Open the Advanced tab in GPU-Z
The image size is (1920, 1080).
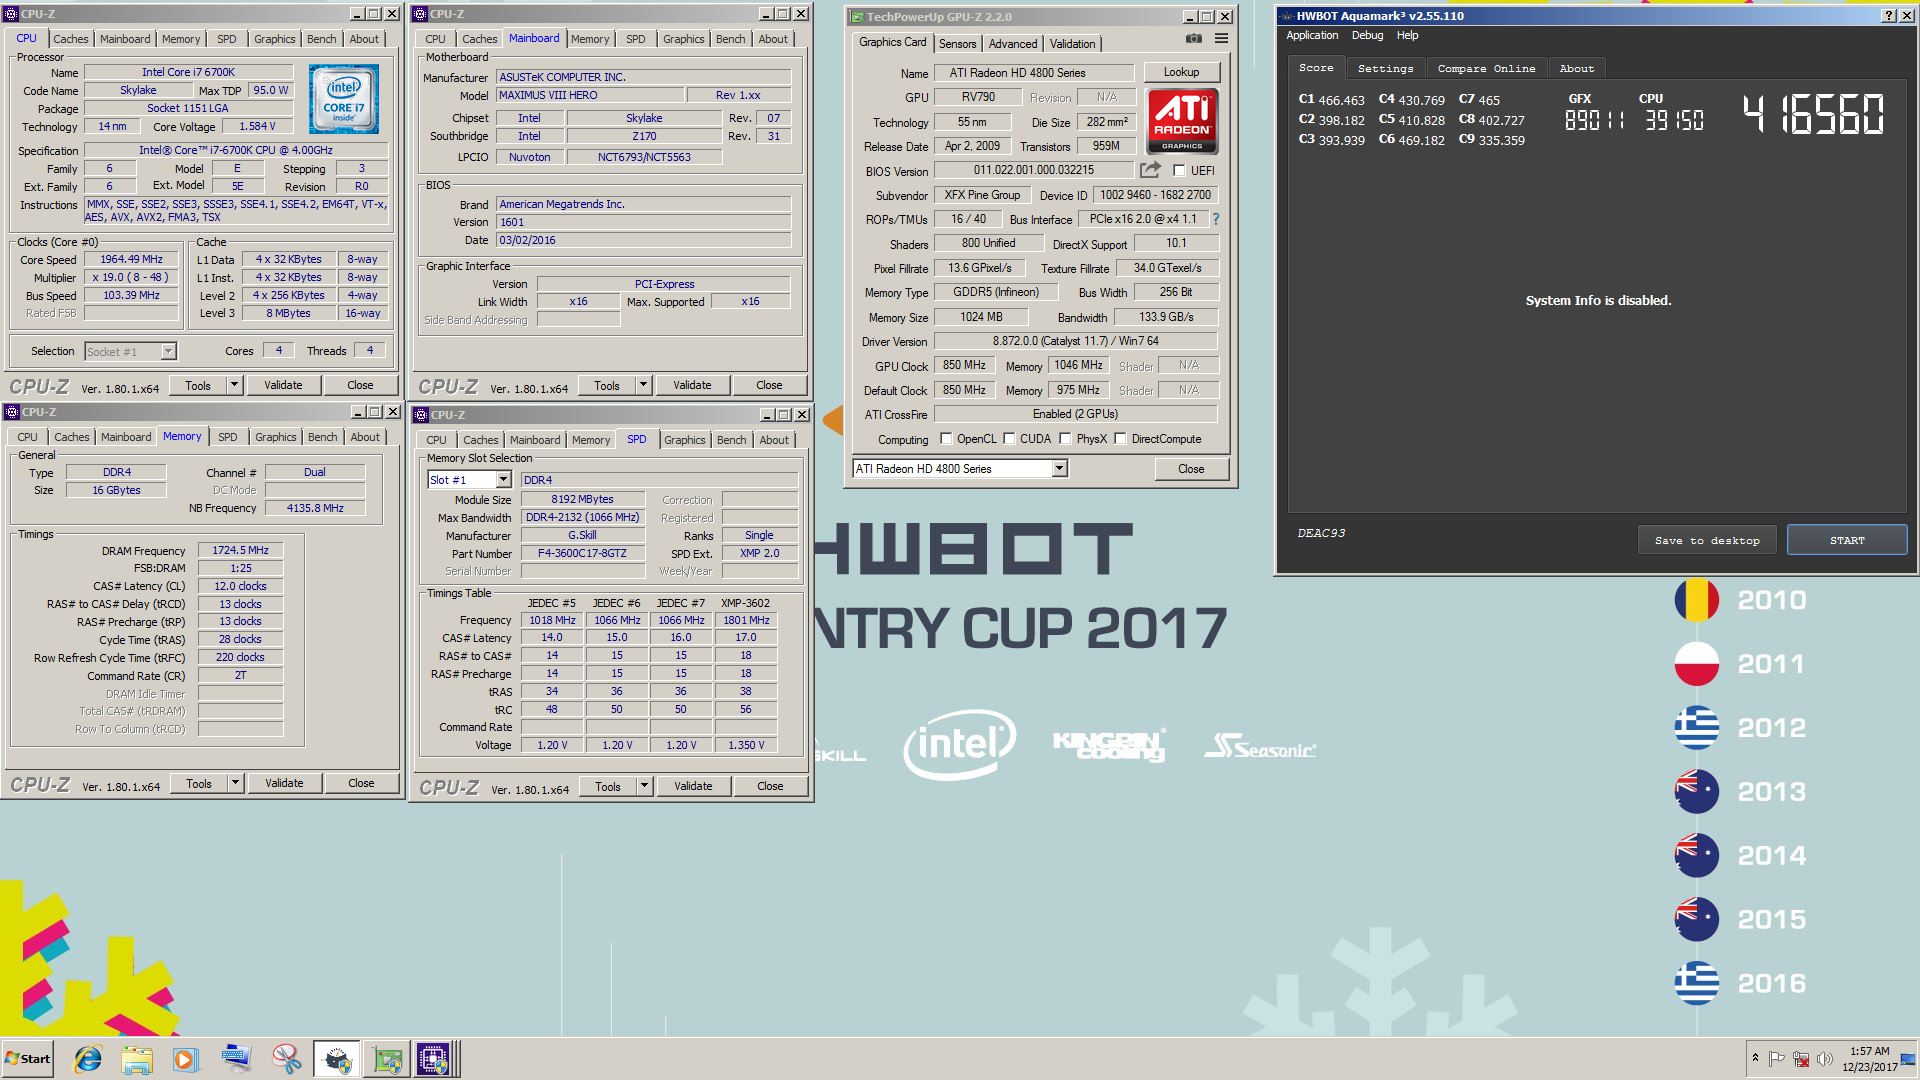(1013, 44)
